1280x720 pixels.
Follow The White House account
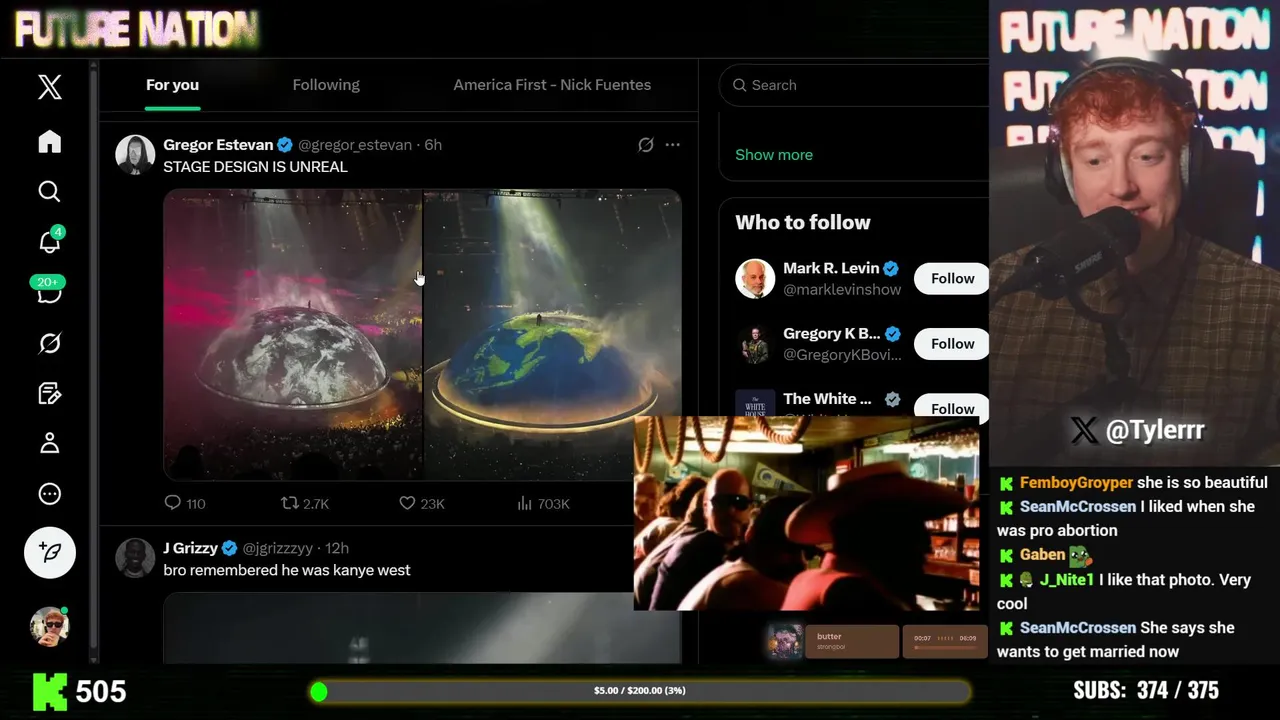pyautogui.click(x=952, y=408)
